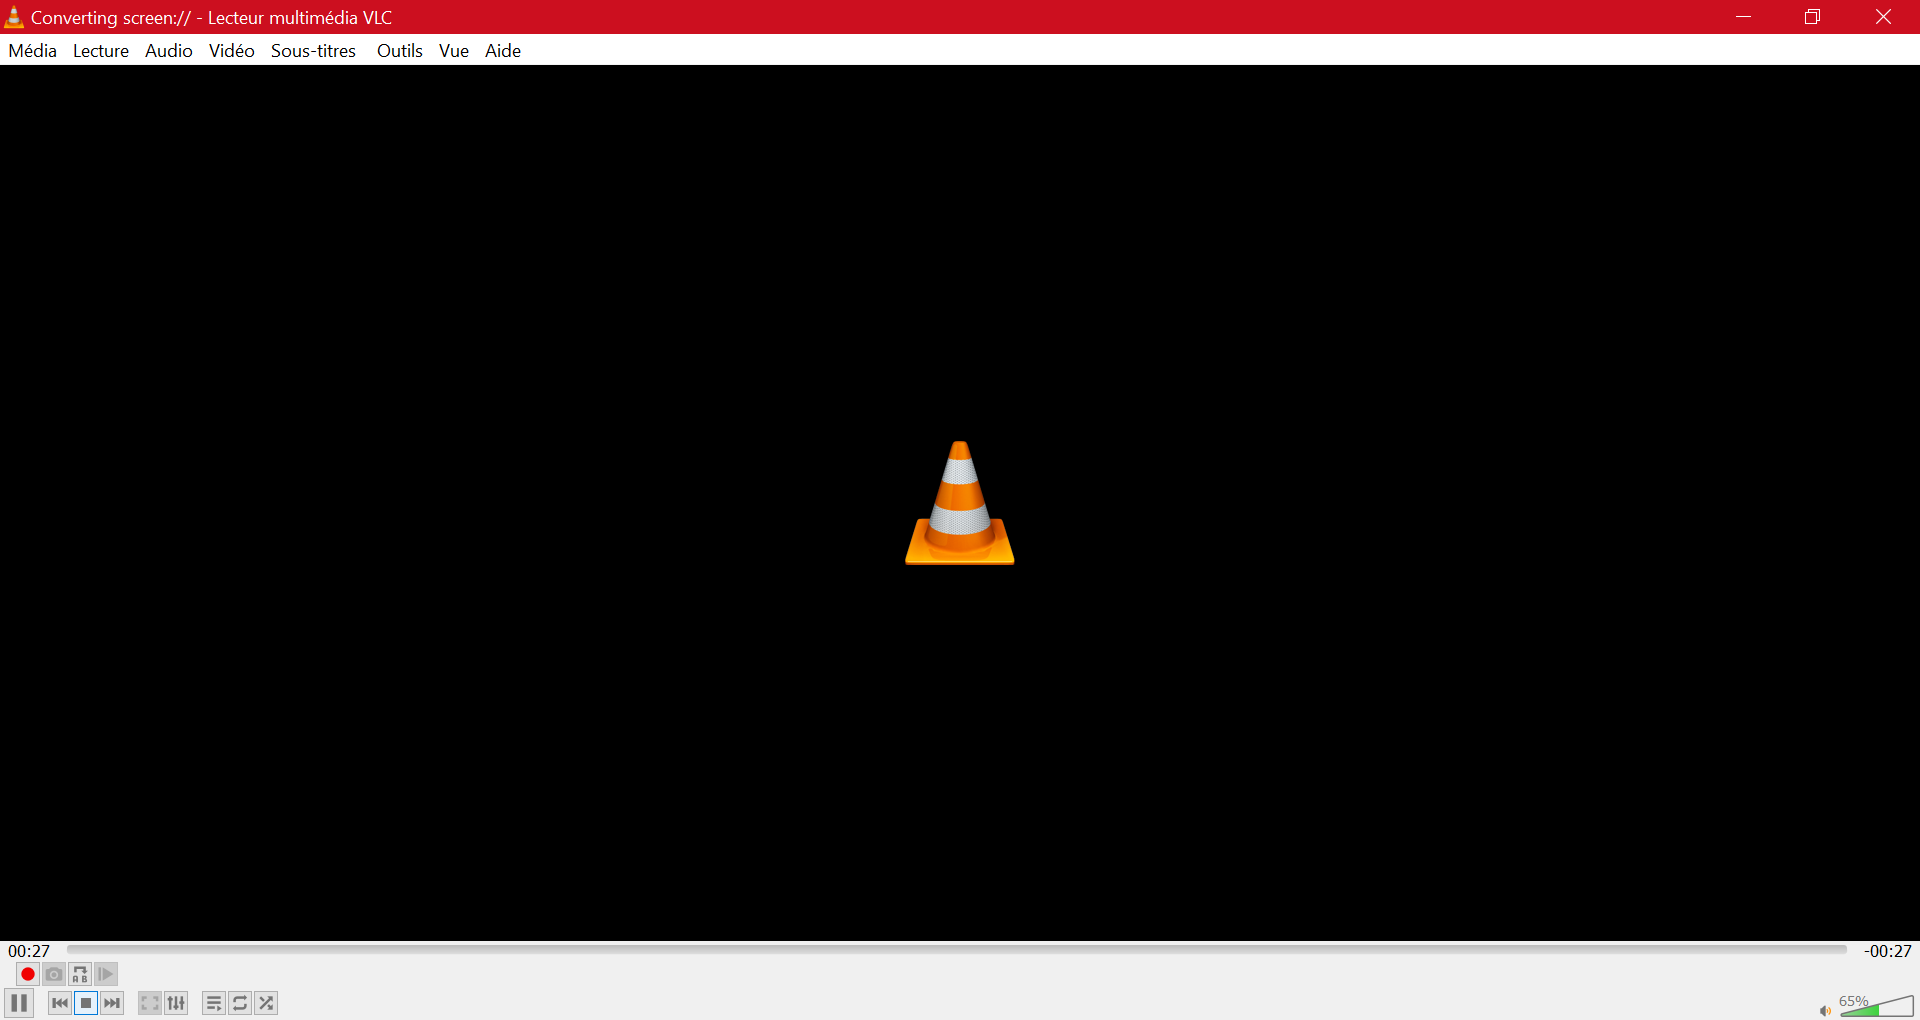Click the playback seek bar
Image resolution: width=1920 pixels, height=1020 pixels.
[957, 949]
